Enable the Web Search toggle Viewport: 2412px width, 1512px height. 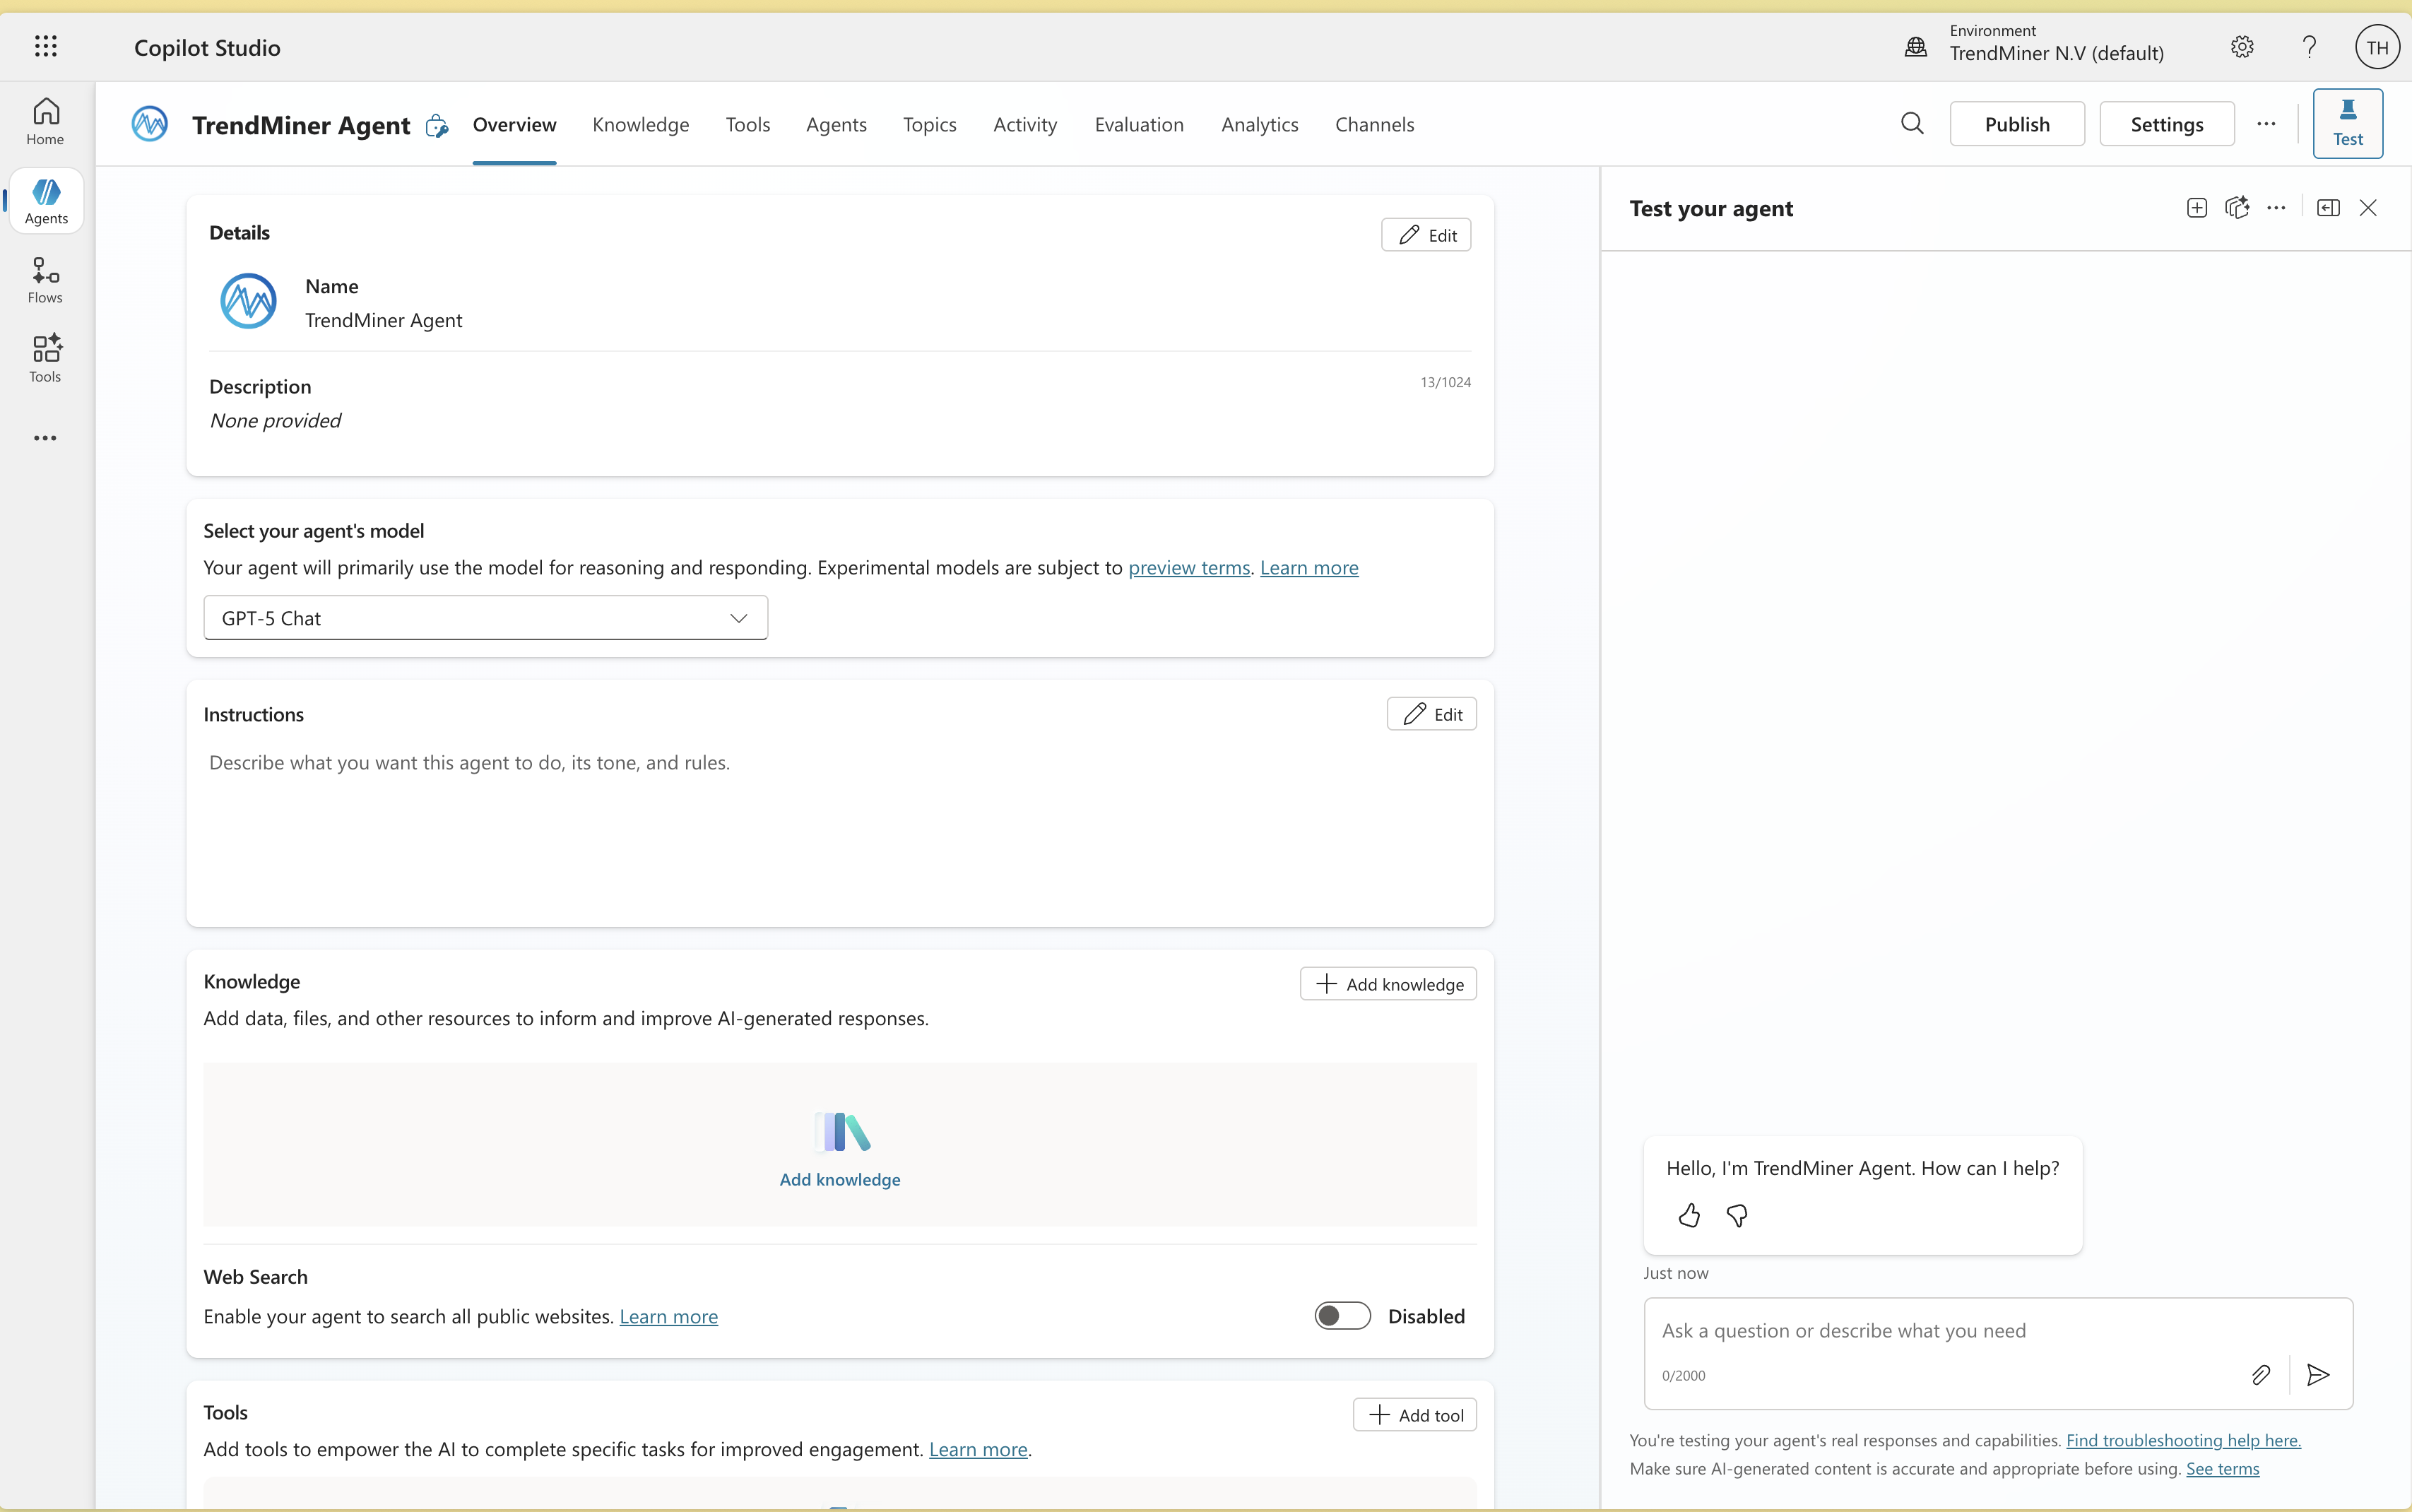[x=1342, y=1316]
